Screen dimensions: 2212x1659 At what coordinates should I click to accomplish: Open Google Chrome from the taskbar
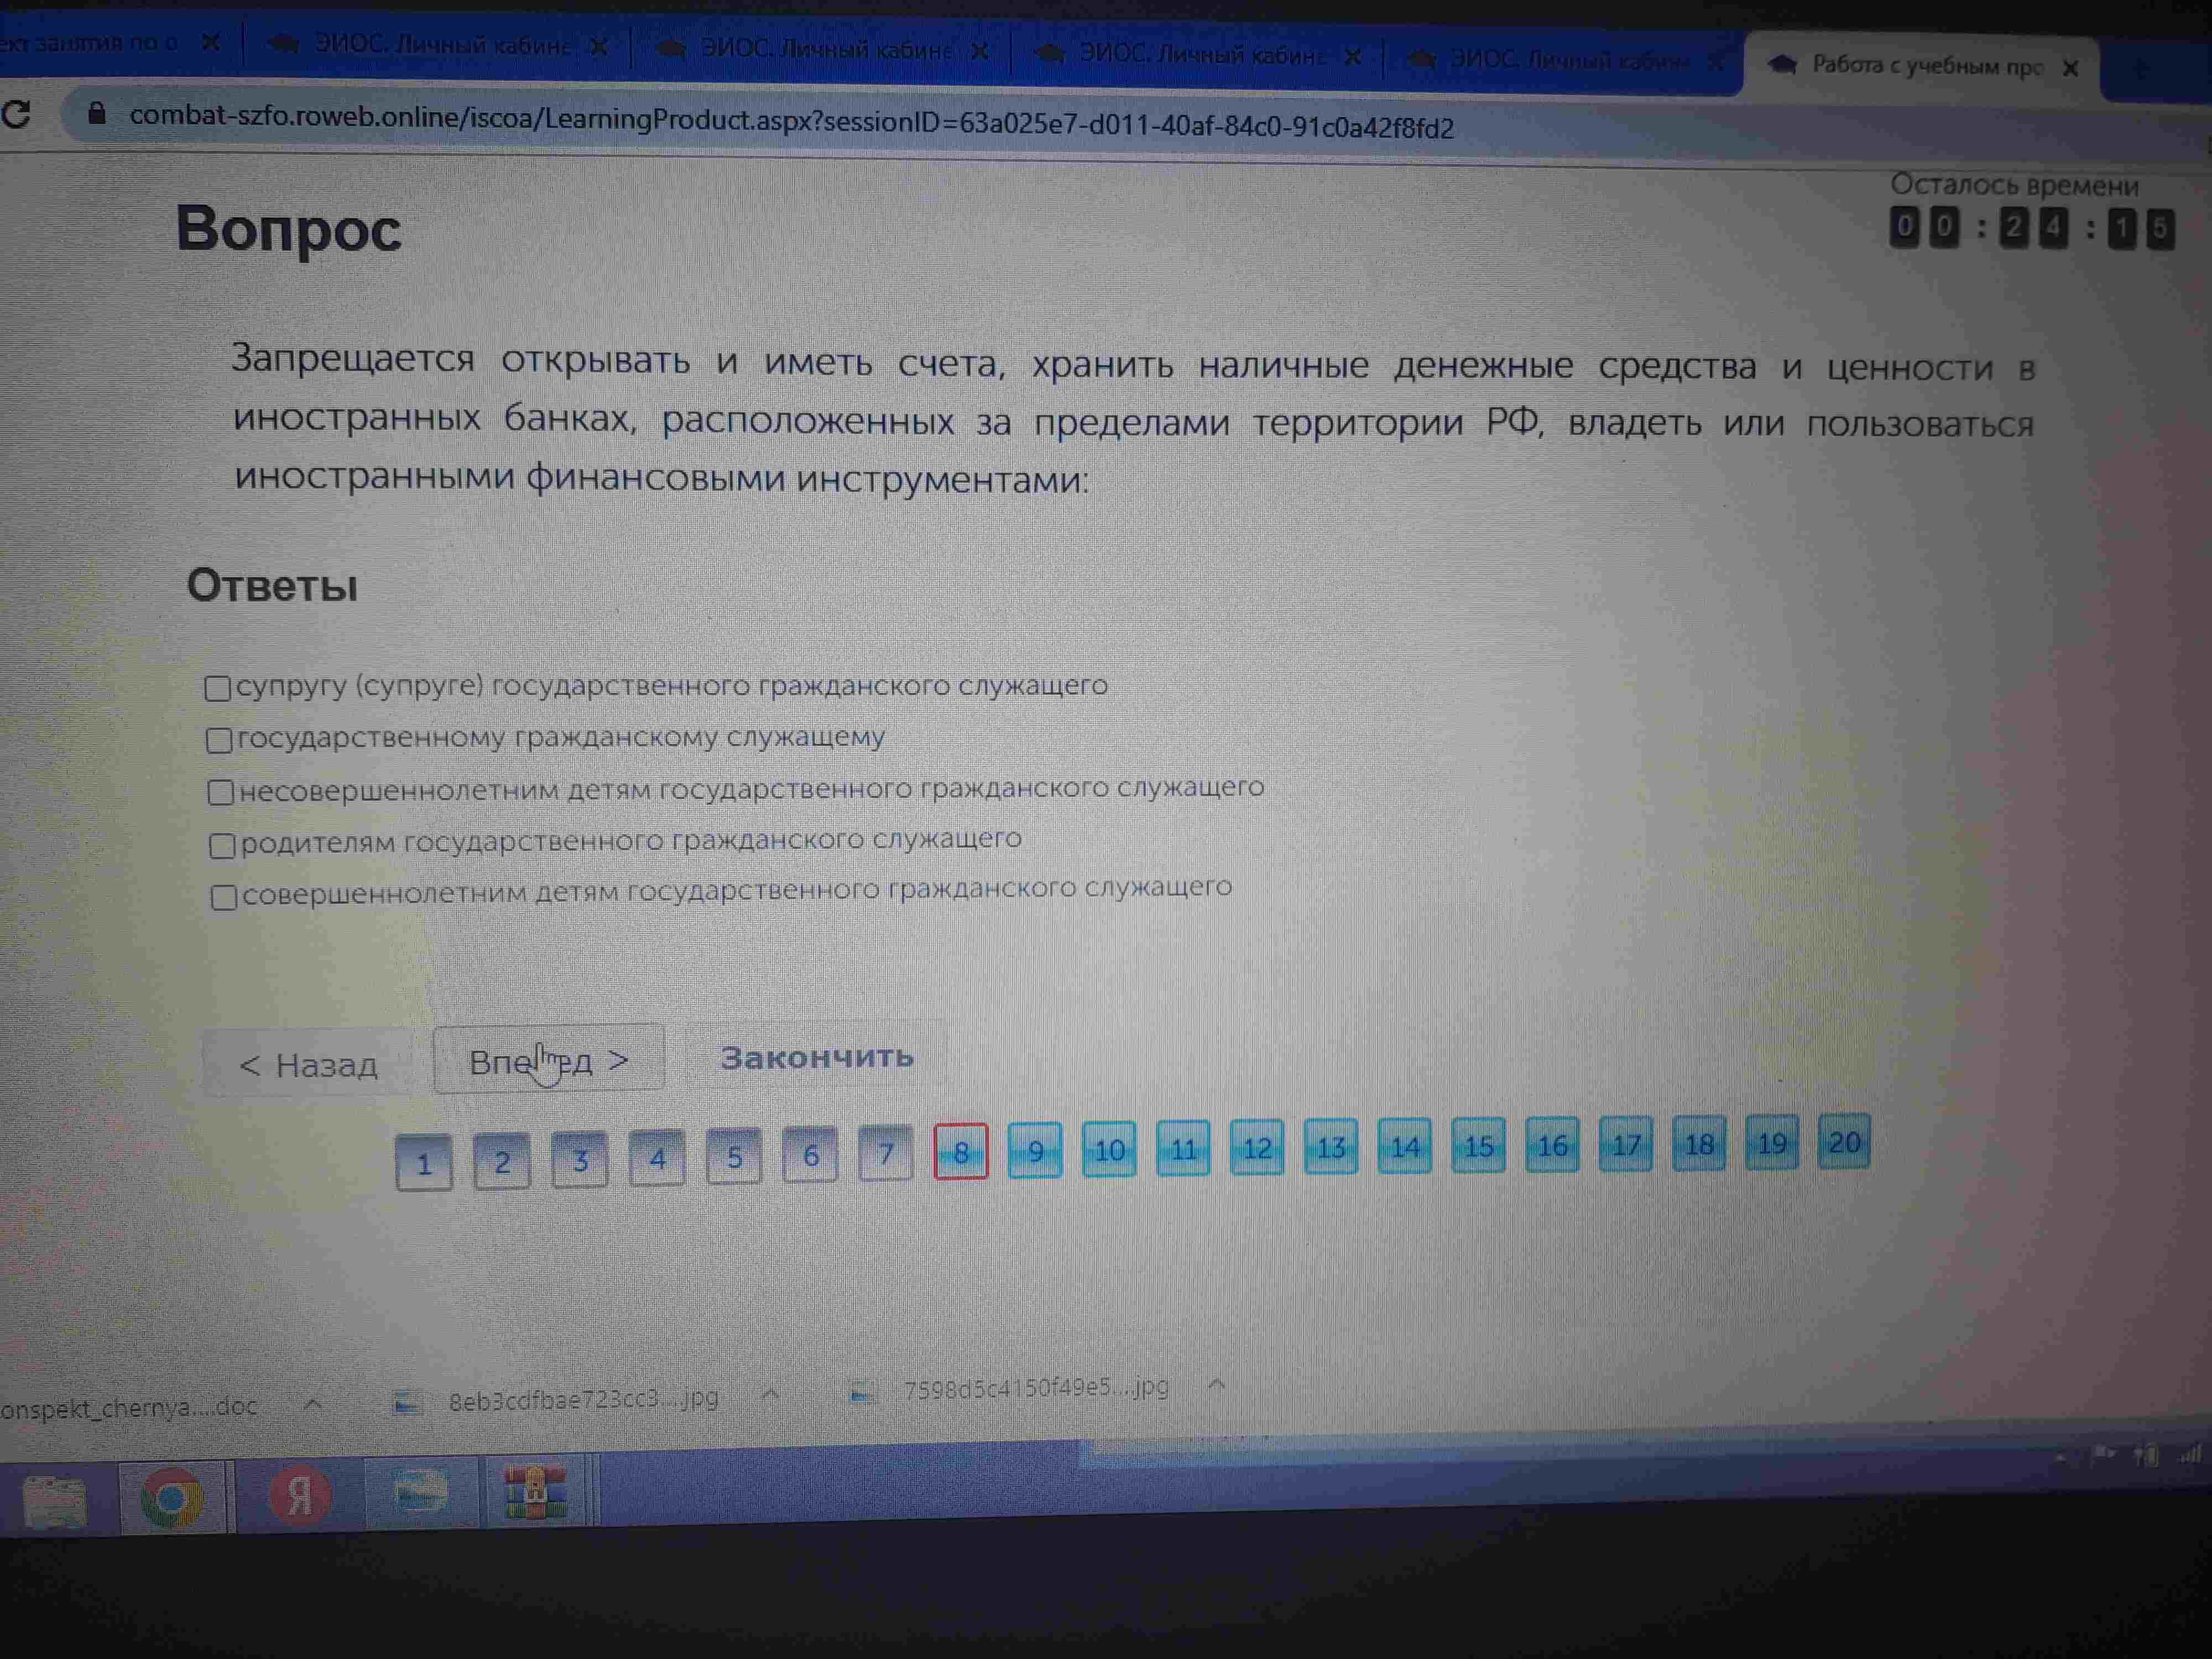pos(172,1498)
